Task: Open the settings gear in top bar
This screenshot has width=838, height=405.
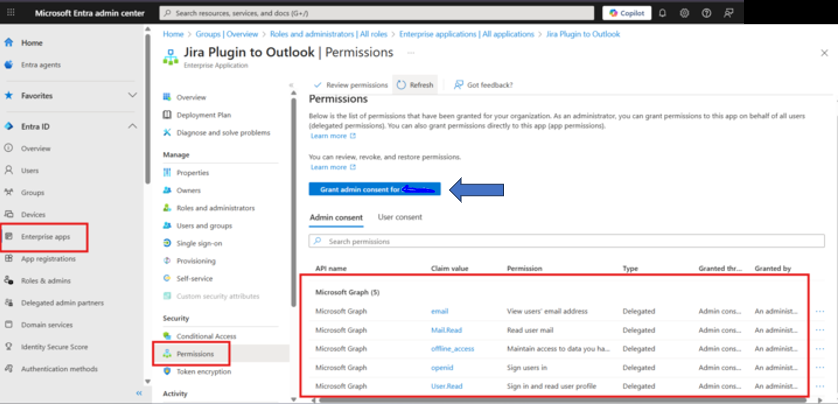Action: click(684, 14)
